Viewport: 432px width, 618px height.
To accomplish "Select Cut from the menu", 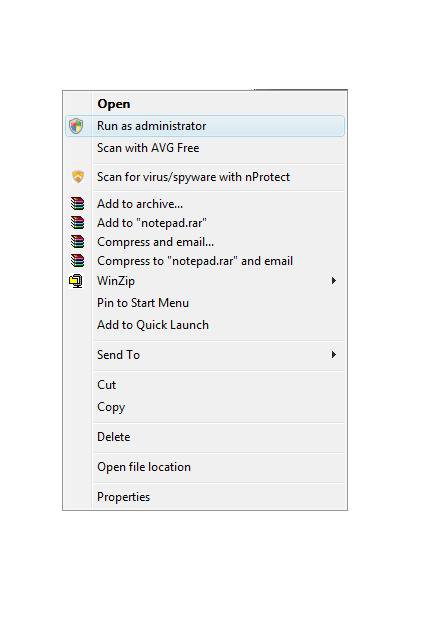I will [205, 385].
